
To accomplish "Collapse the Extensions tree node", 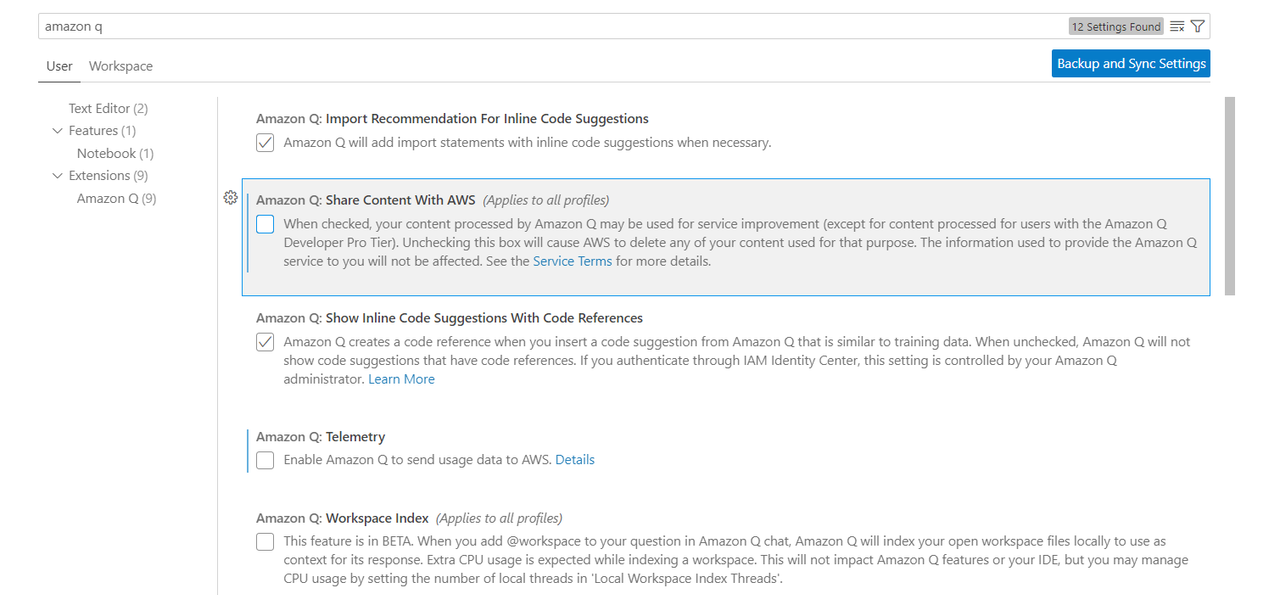I will [x=57, y=176].
